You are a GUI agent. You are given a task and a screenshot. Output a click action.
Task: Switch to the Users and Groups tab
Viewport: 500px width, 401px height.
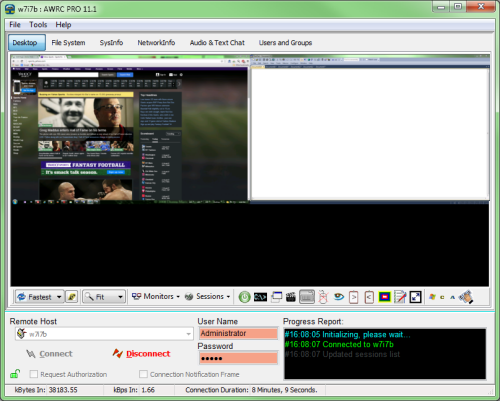pos(285,43)
